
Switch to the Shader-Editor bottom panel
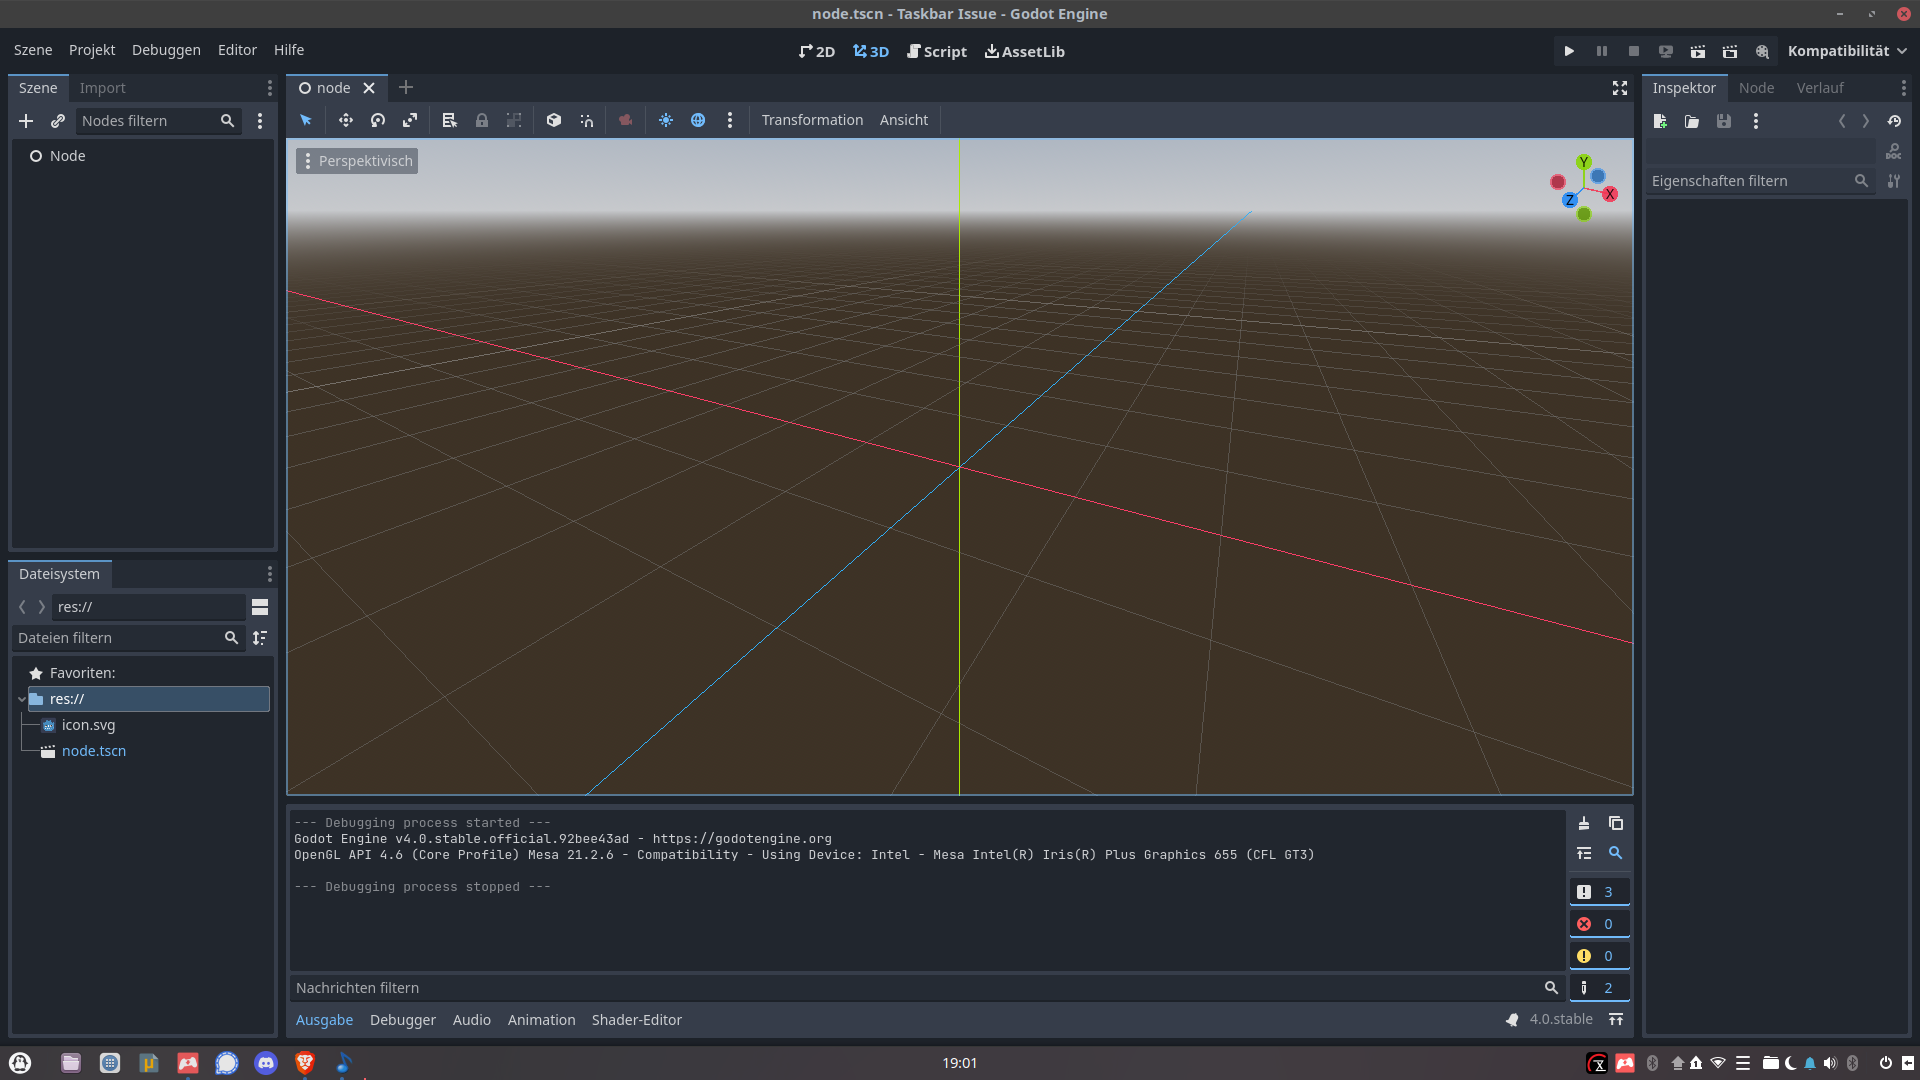click(x=636, y=1019)
